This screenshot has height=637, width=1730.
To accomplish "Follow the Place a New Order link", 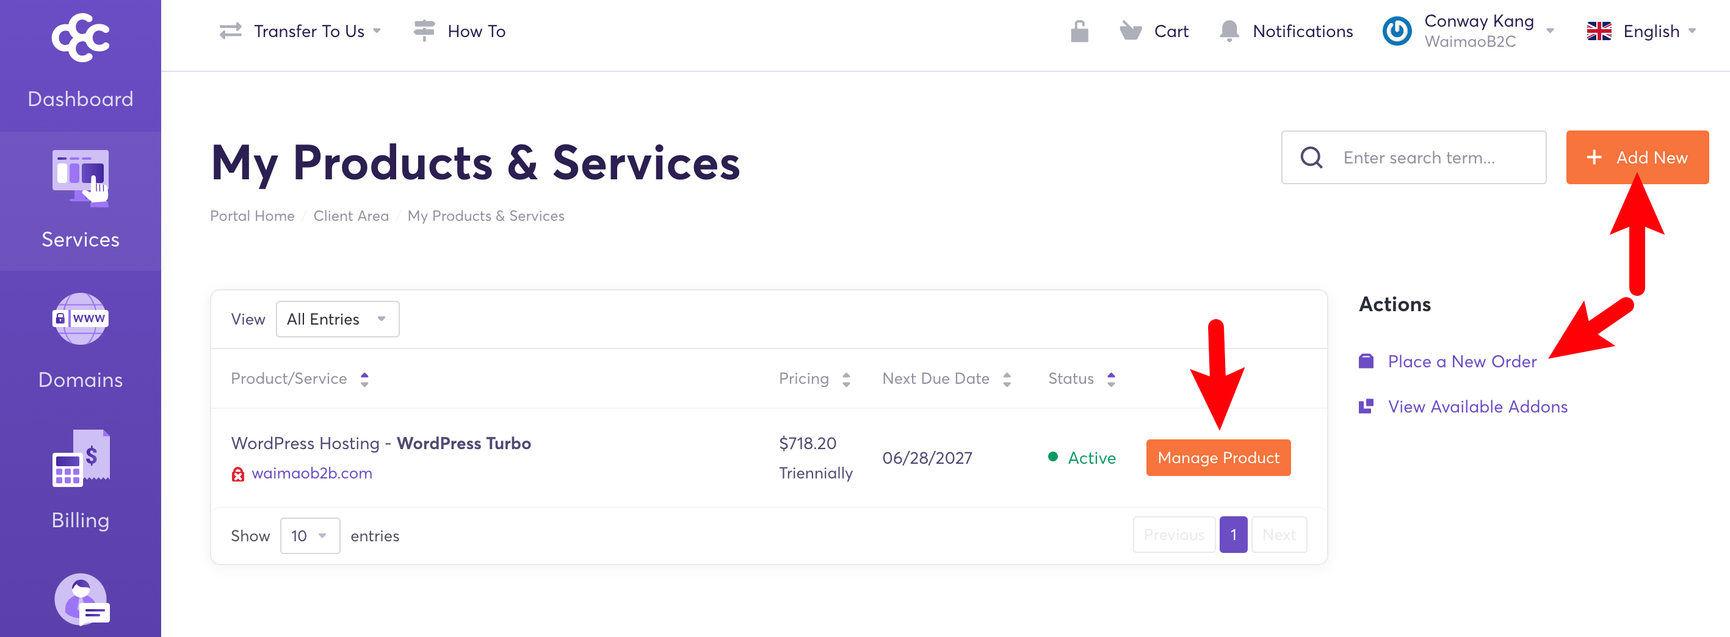I will tap(1461, 361).
